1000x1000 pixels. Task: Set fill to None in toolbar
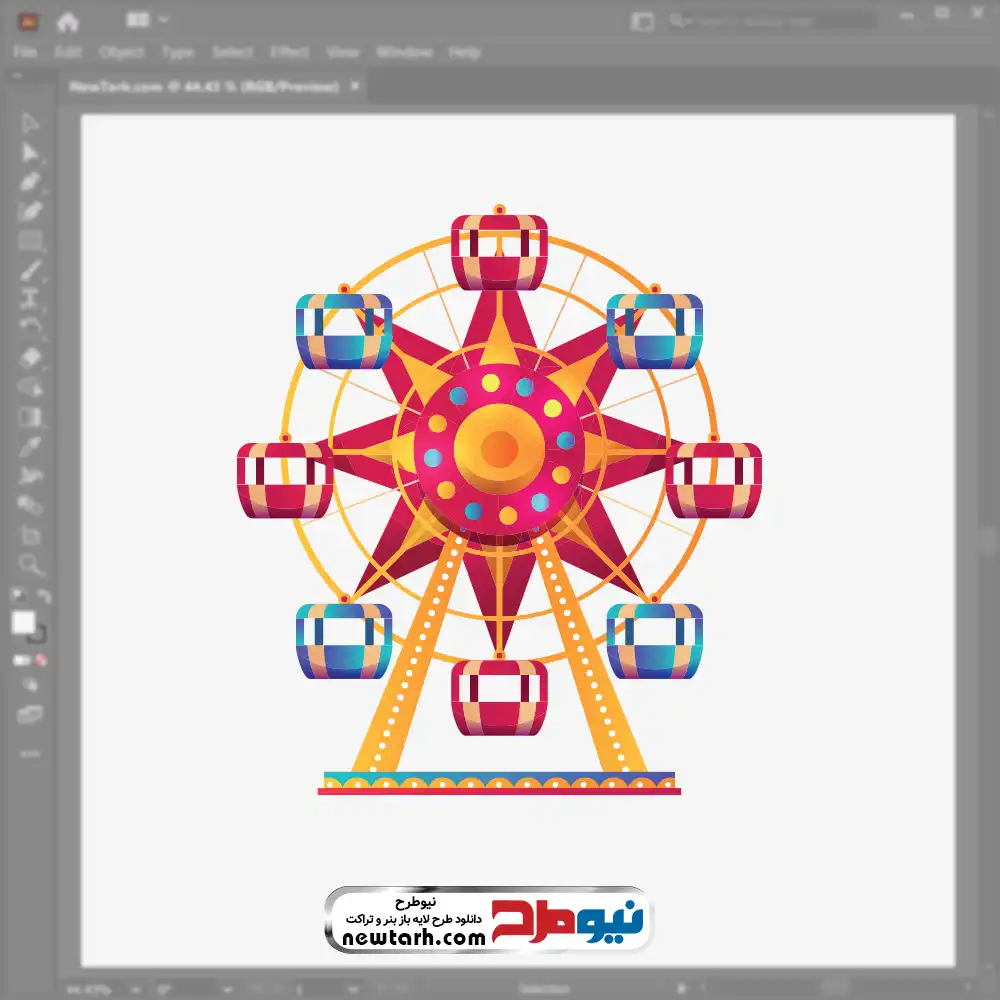pos(42,661)
